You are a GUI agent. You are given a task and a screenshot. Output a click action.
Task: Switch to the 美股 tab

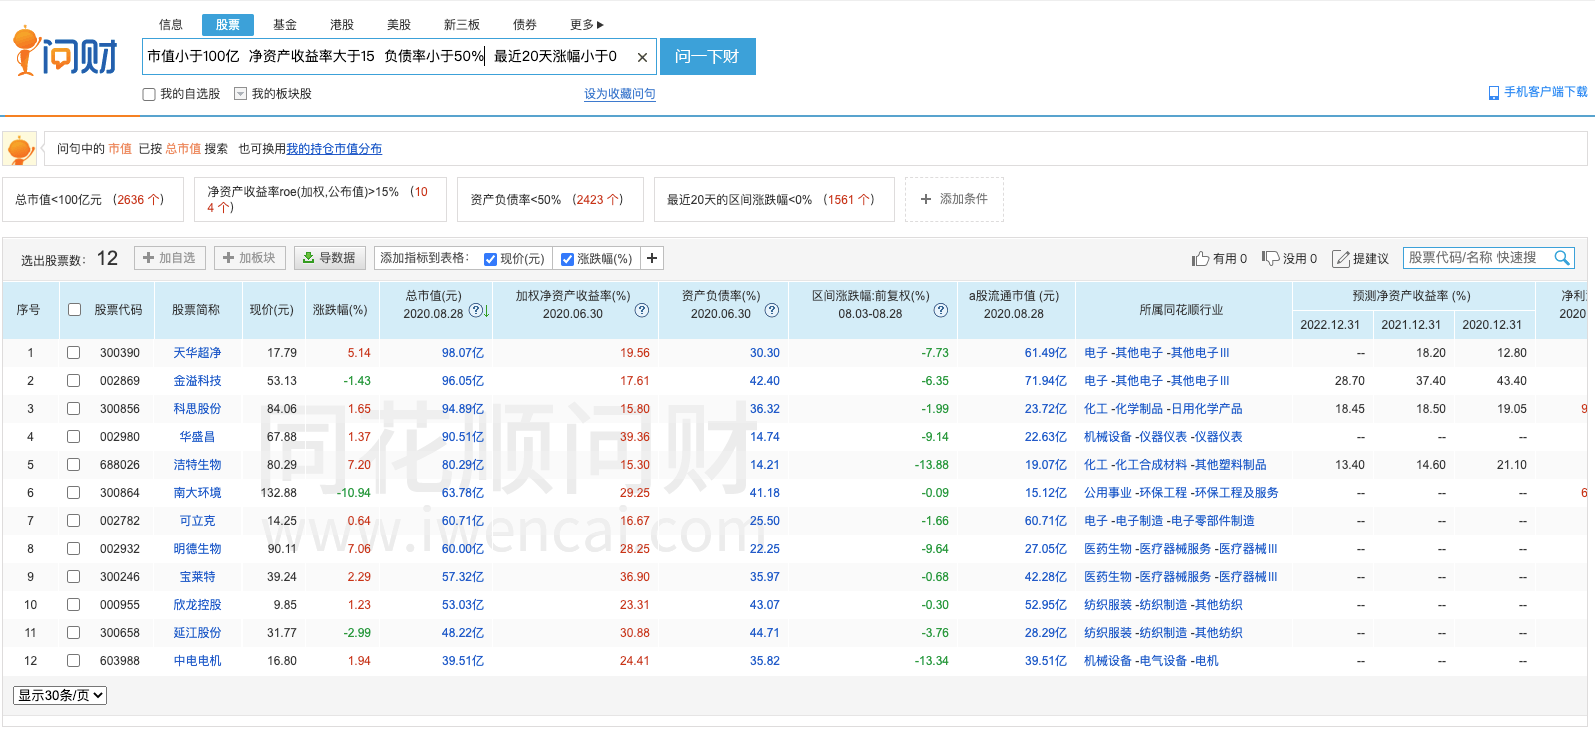pyautogui.click(x=399, y=25)
